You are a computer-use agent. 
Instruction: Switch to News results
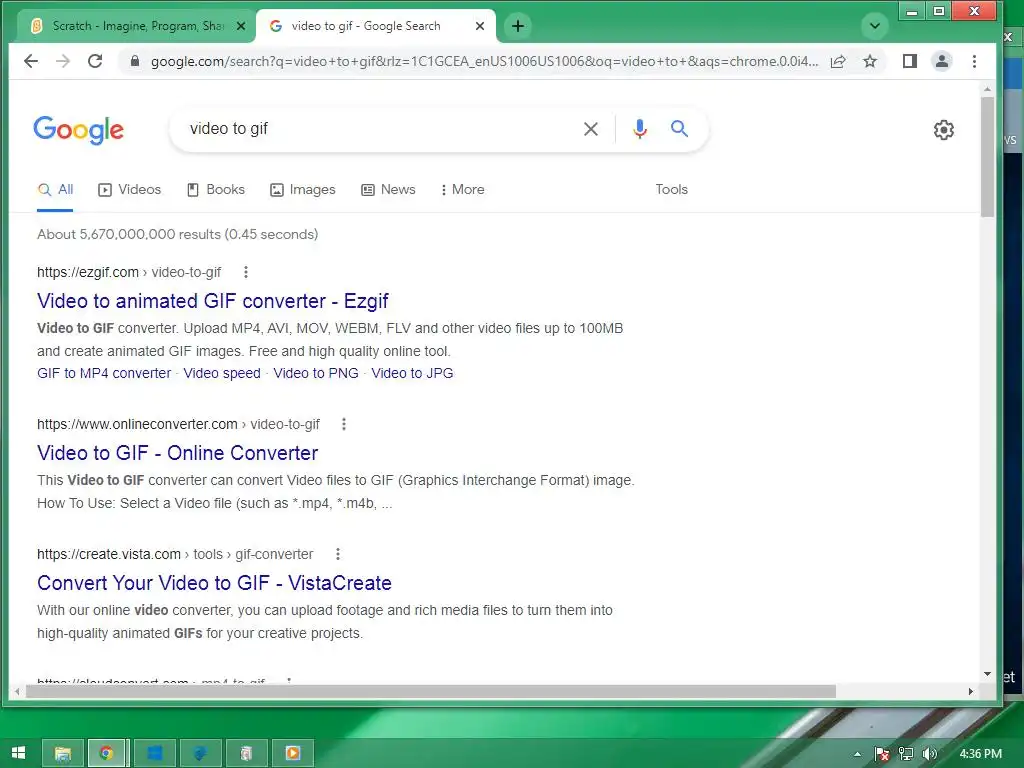pyautogui.click(x=388, y=189)
